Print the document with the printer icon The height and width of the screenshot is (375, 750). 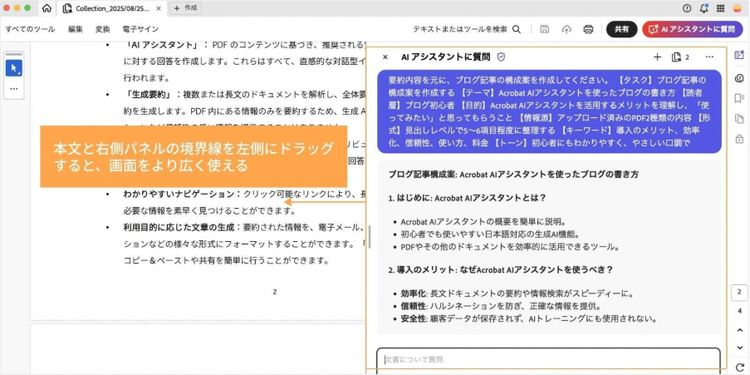[588, 29]
